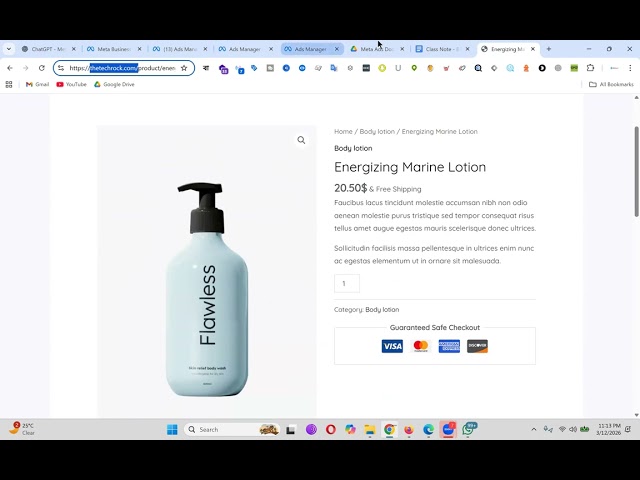
Task: Zoom product image with magnifier icon
Action: click(x=301, y=140)
